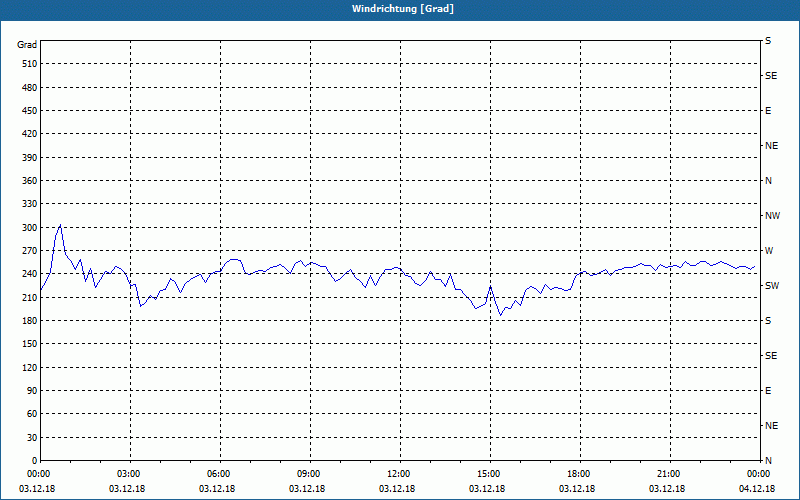Click the 360 degree axis label
This screenshot has width=800, height=500.
[30, 181]
